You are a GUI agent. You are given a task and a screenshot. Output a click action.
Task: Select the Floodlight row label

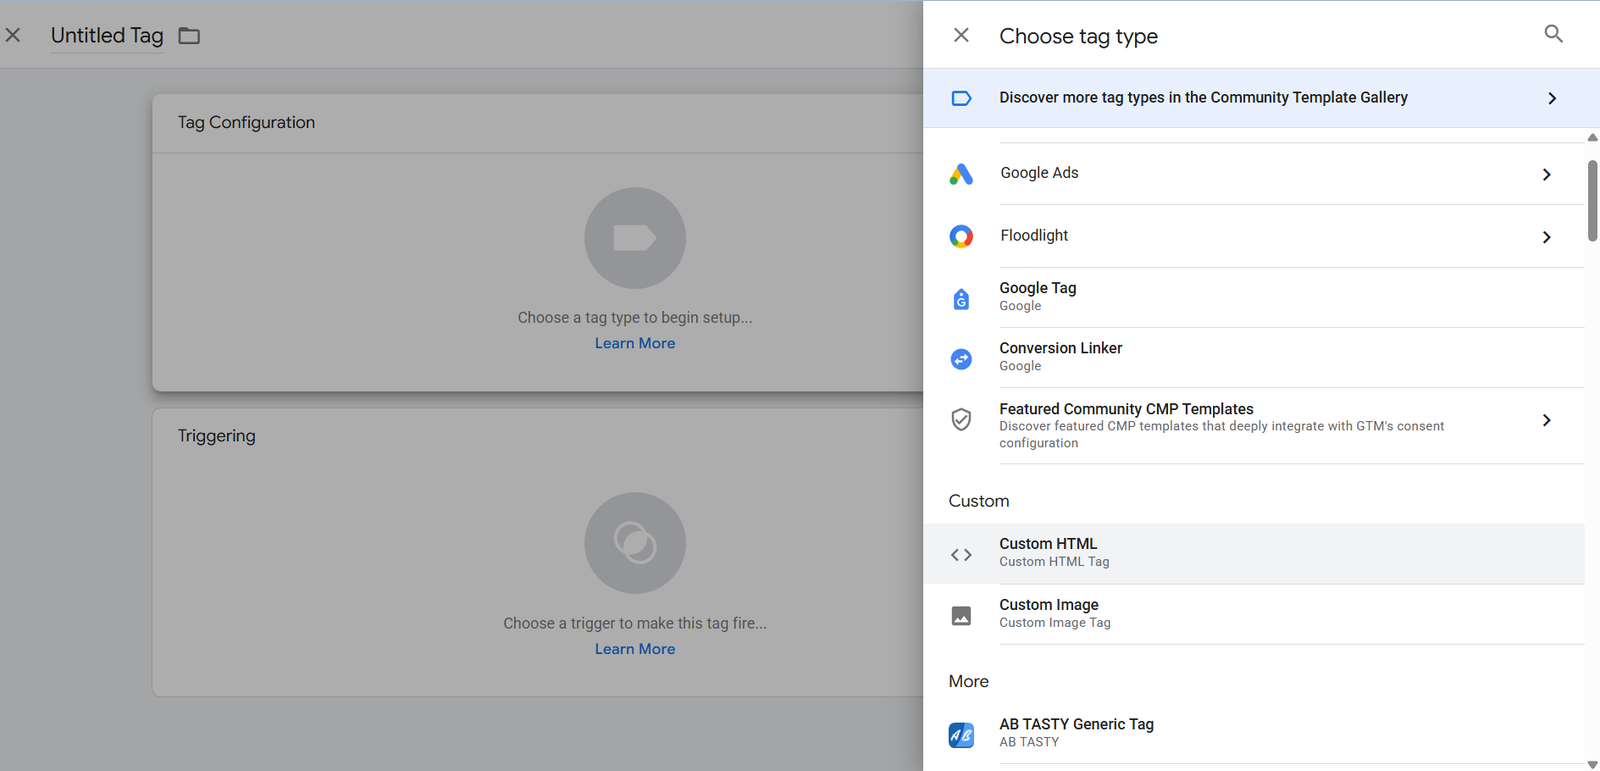[x=1034, y=235]
